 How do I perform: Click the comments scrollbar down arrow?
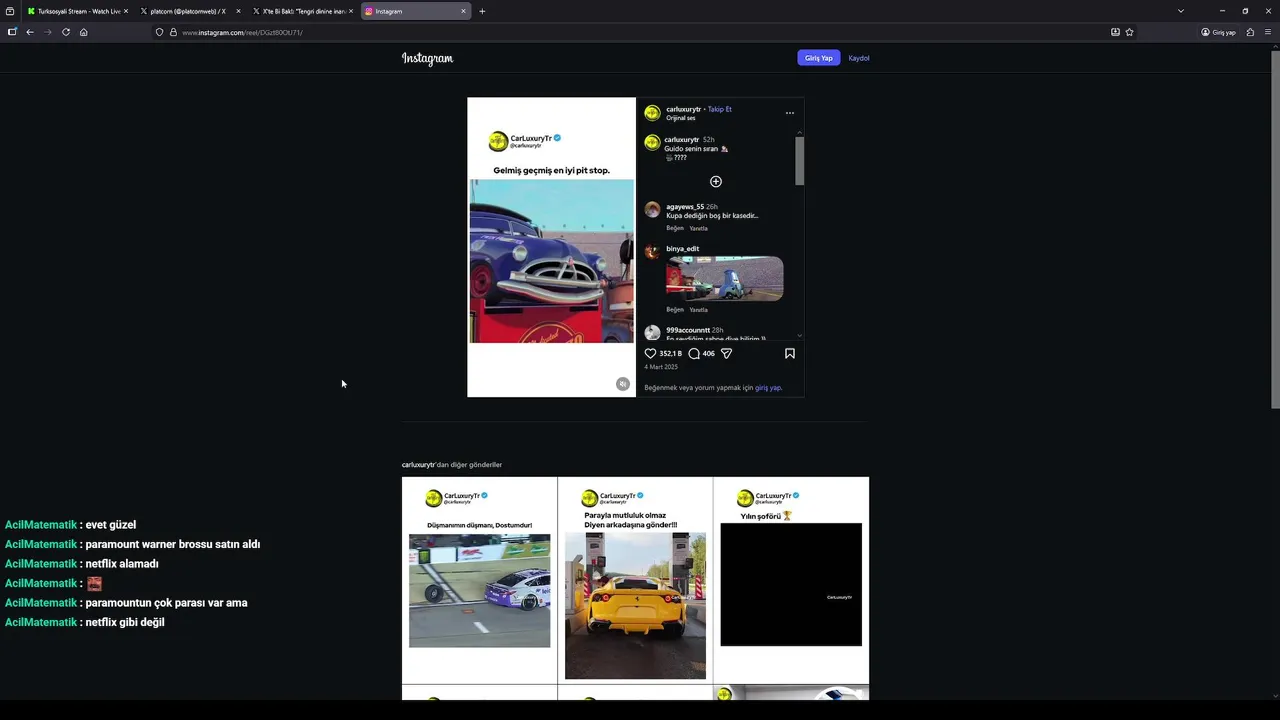point(799,336)
